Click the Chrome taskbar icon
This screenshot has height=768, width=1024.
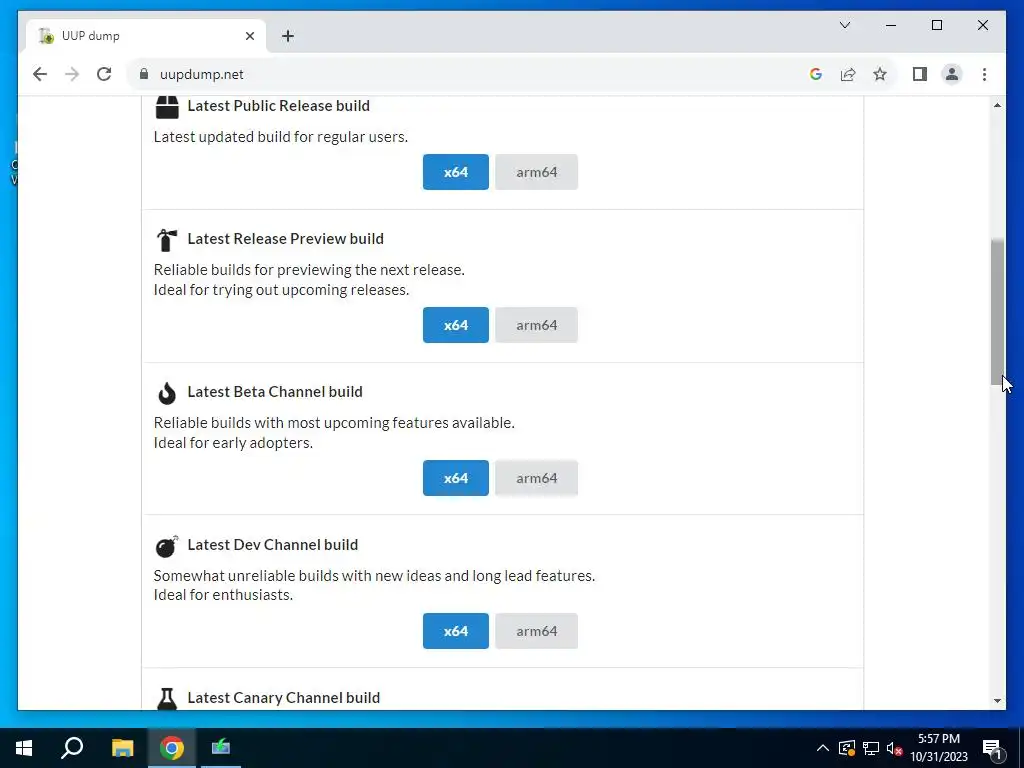tap(172, 748)
